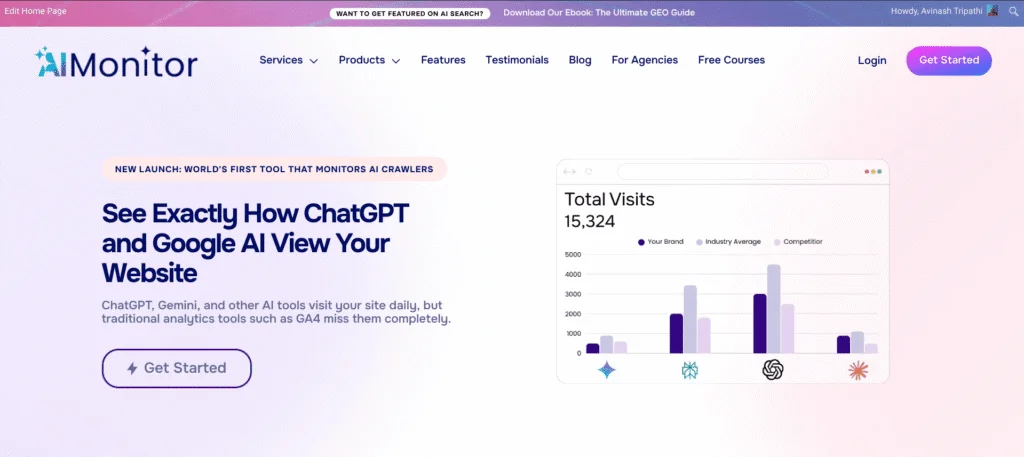1024x457 pixels.
Task: Click the mock browser address bar
Action: (x=709, y=172)
